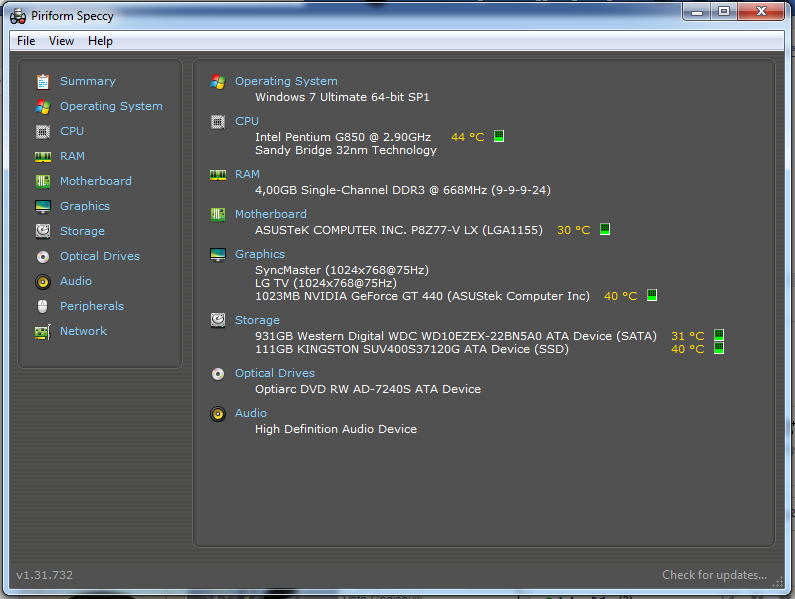Go to Operating System section in sidebar
Screen dimensions: 795x599
pos(111,106)
